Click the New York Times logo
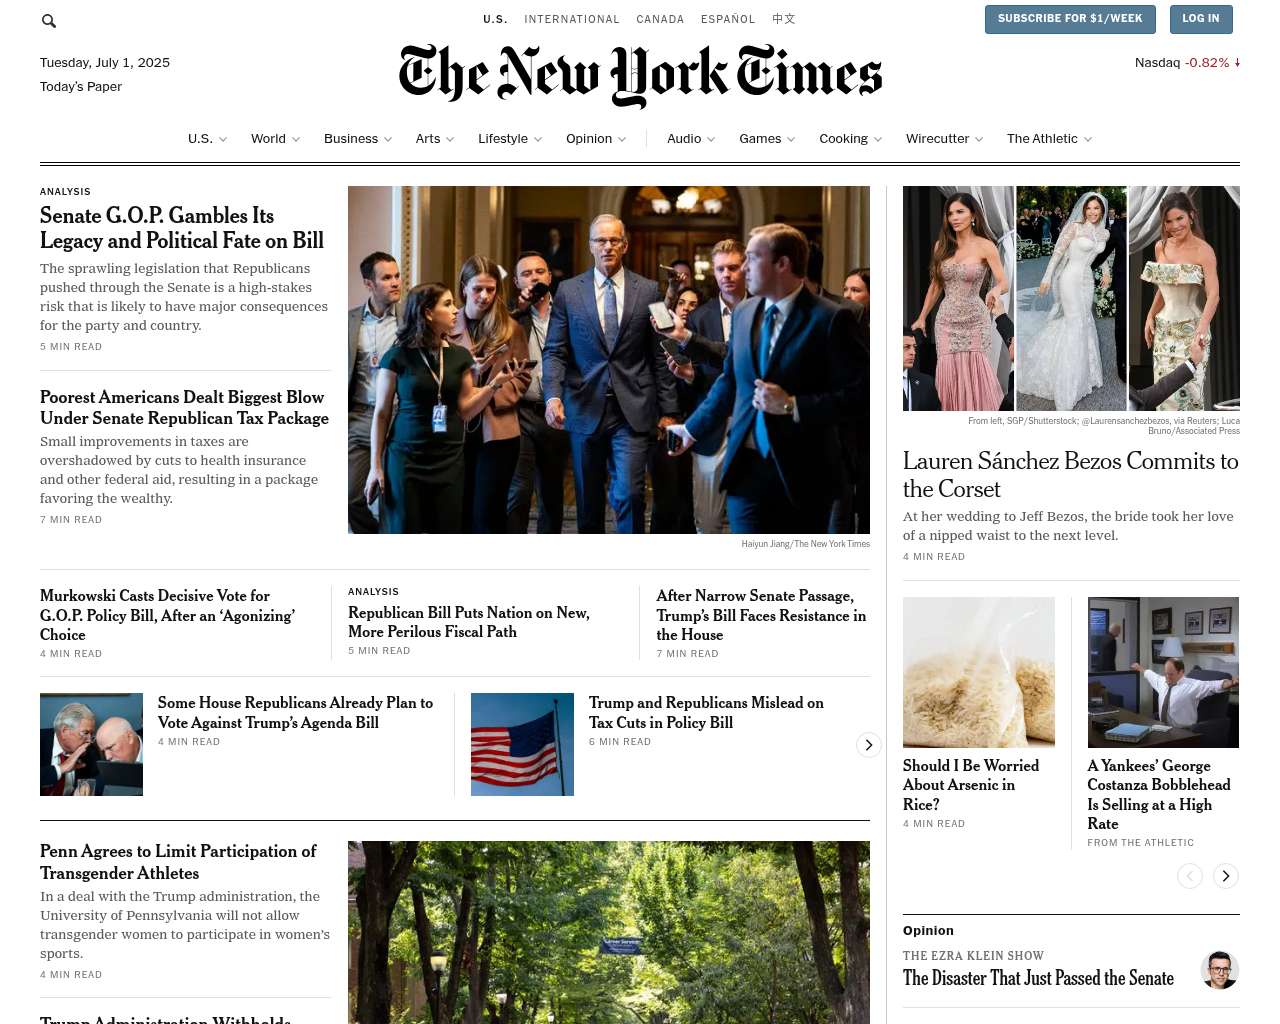The image size is (1280, 1024). [640, 76]
